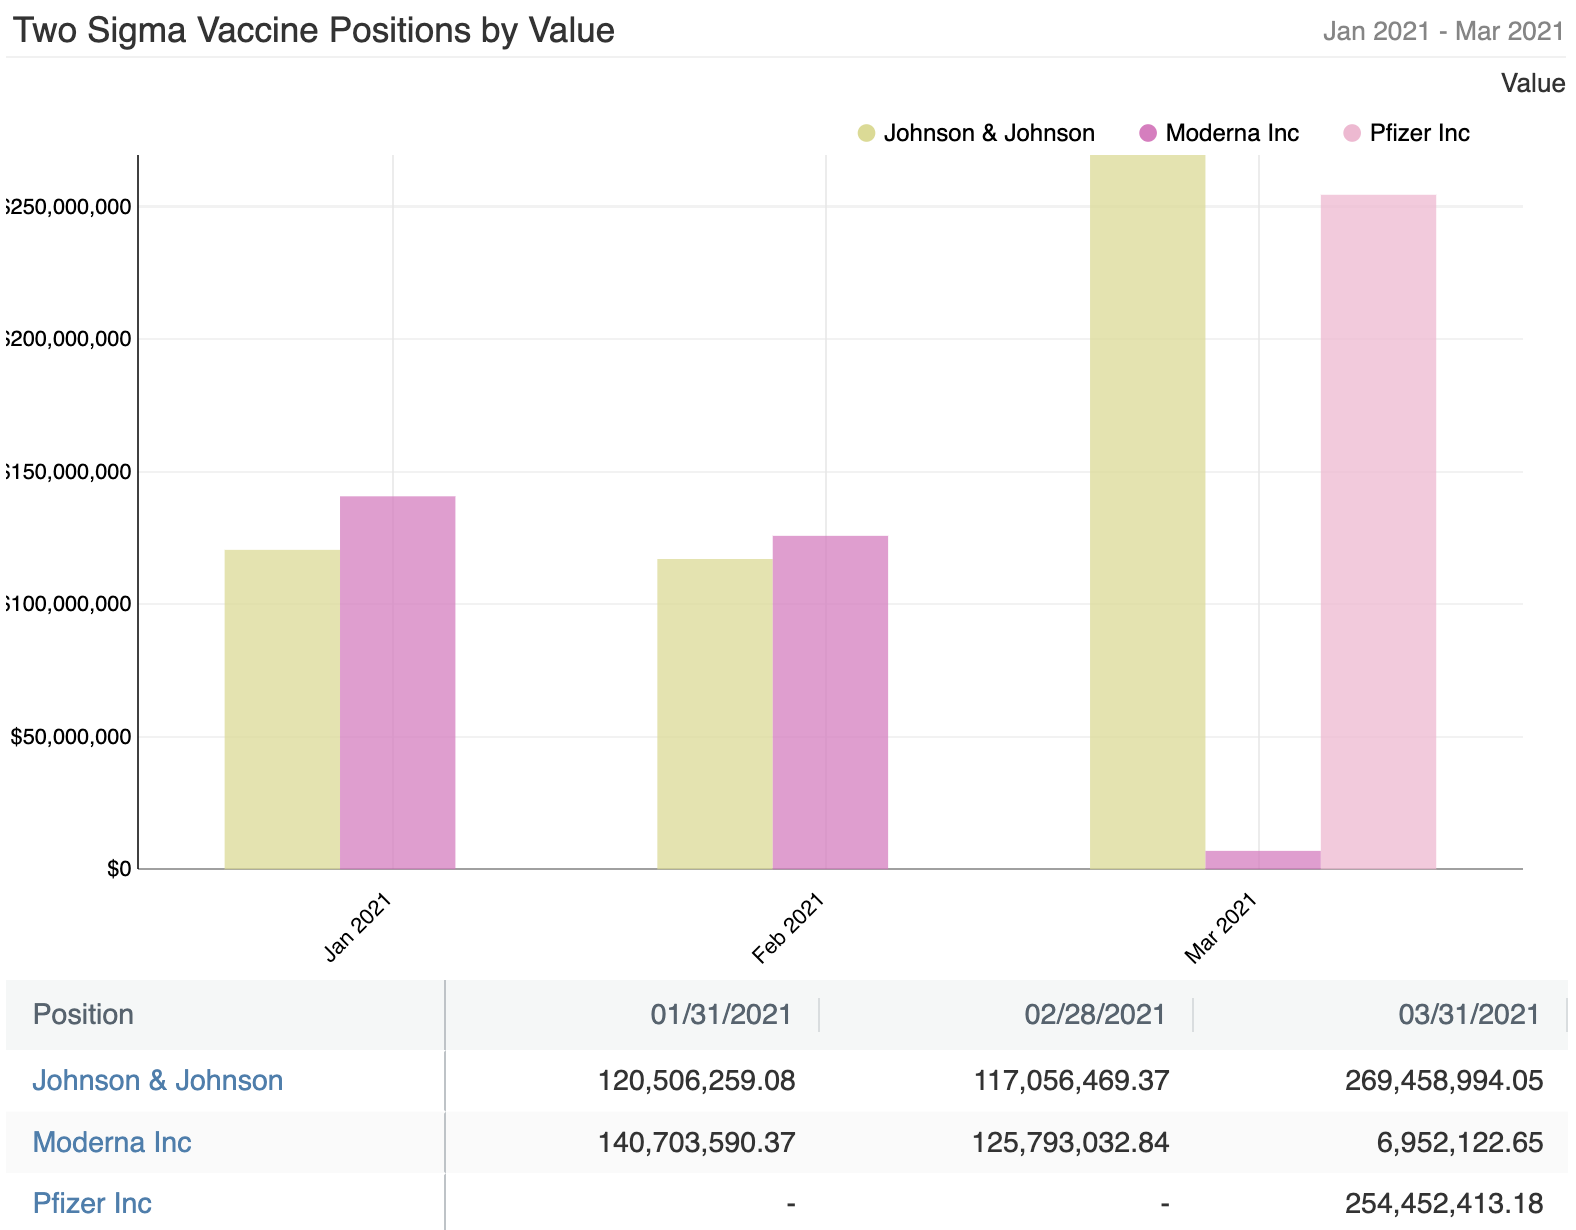Open Pfizer Inc position link
1576x1230 pixels.
(92, 1203)
